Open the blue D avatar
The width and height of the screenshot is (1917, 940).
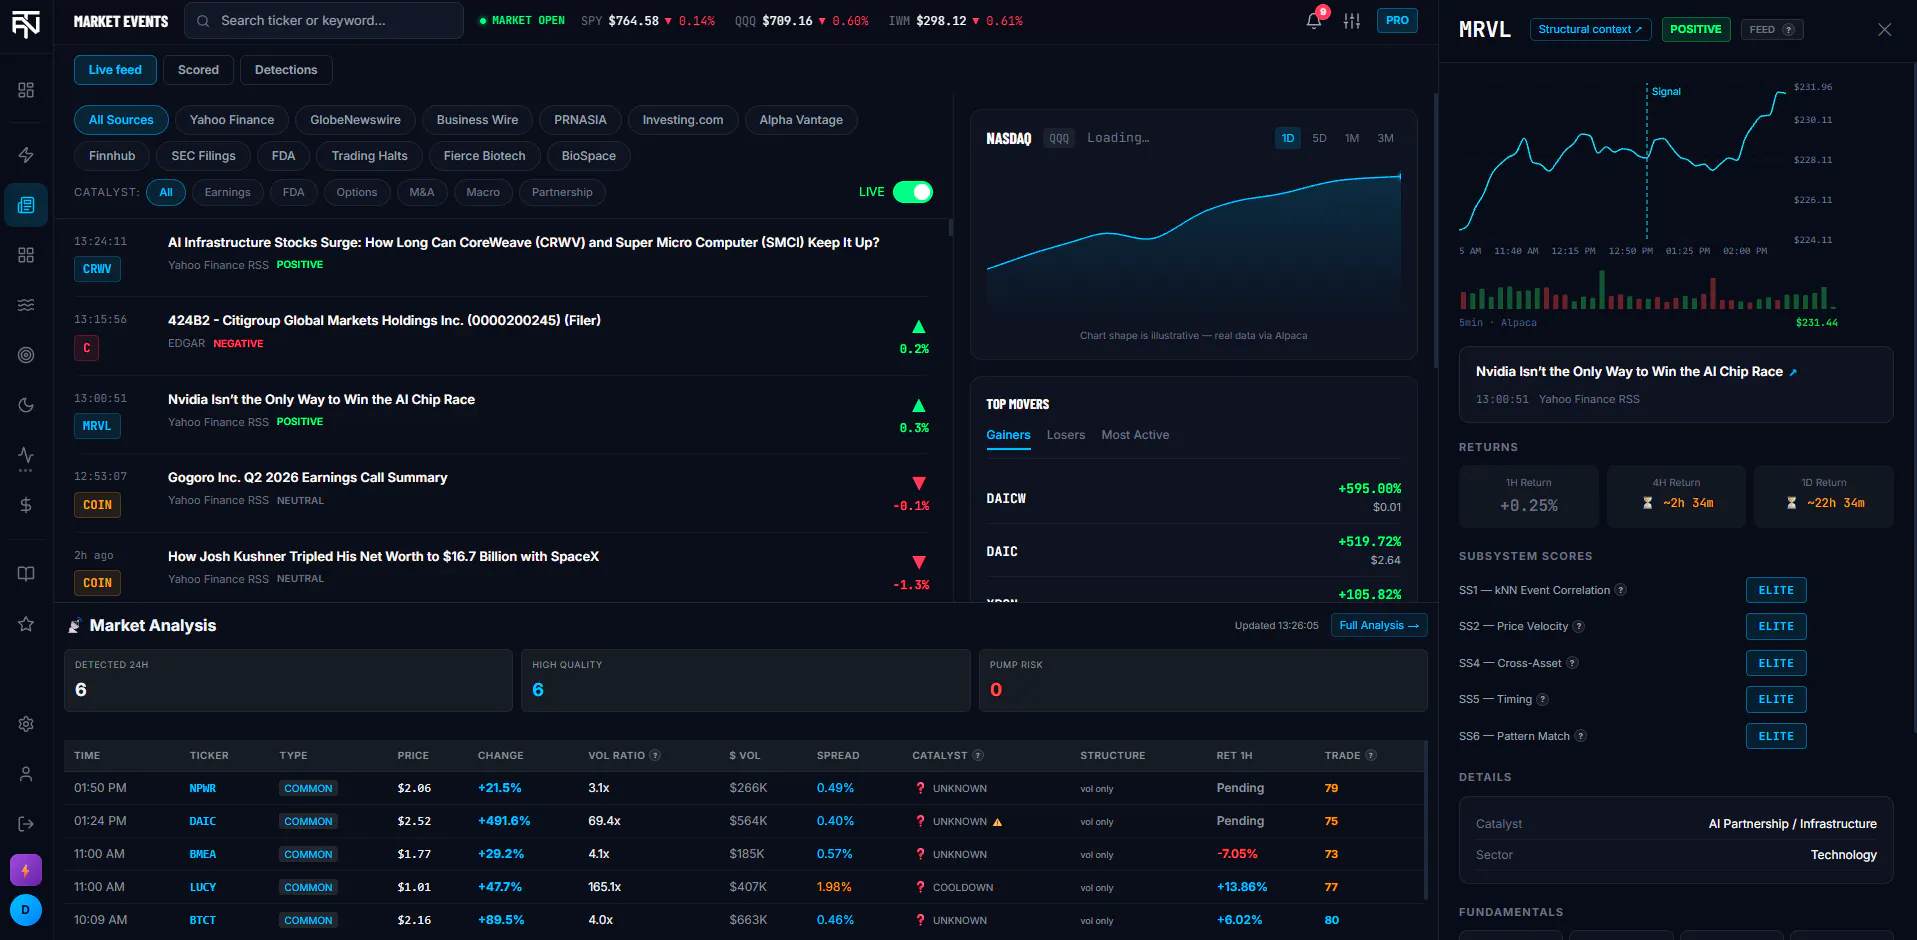(26, 910)
